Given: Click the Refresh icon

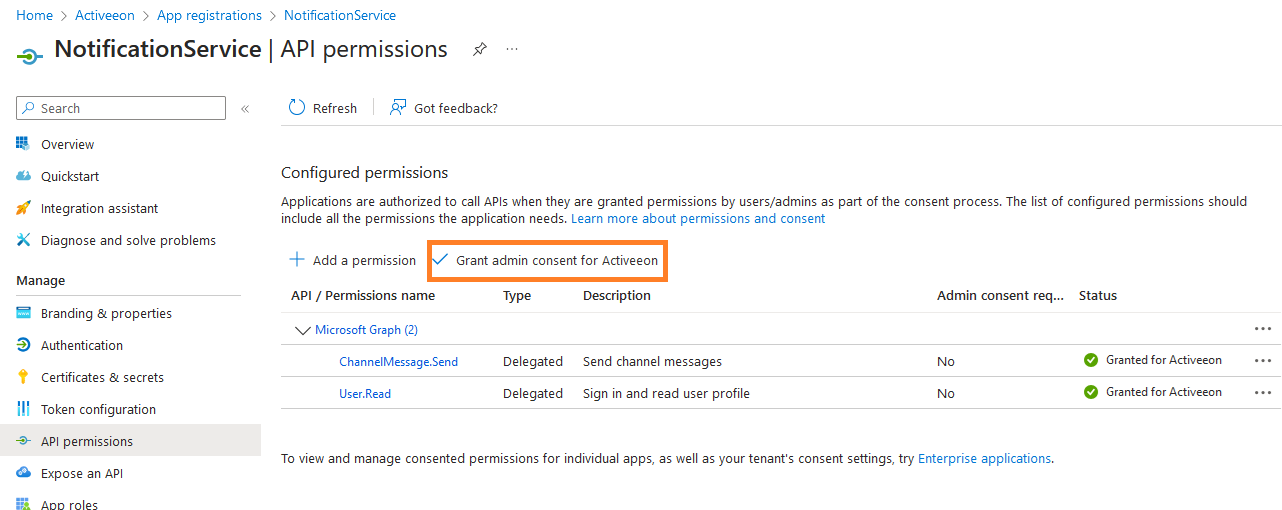Looking at the screenshot, I should [297, 108].
